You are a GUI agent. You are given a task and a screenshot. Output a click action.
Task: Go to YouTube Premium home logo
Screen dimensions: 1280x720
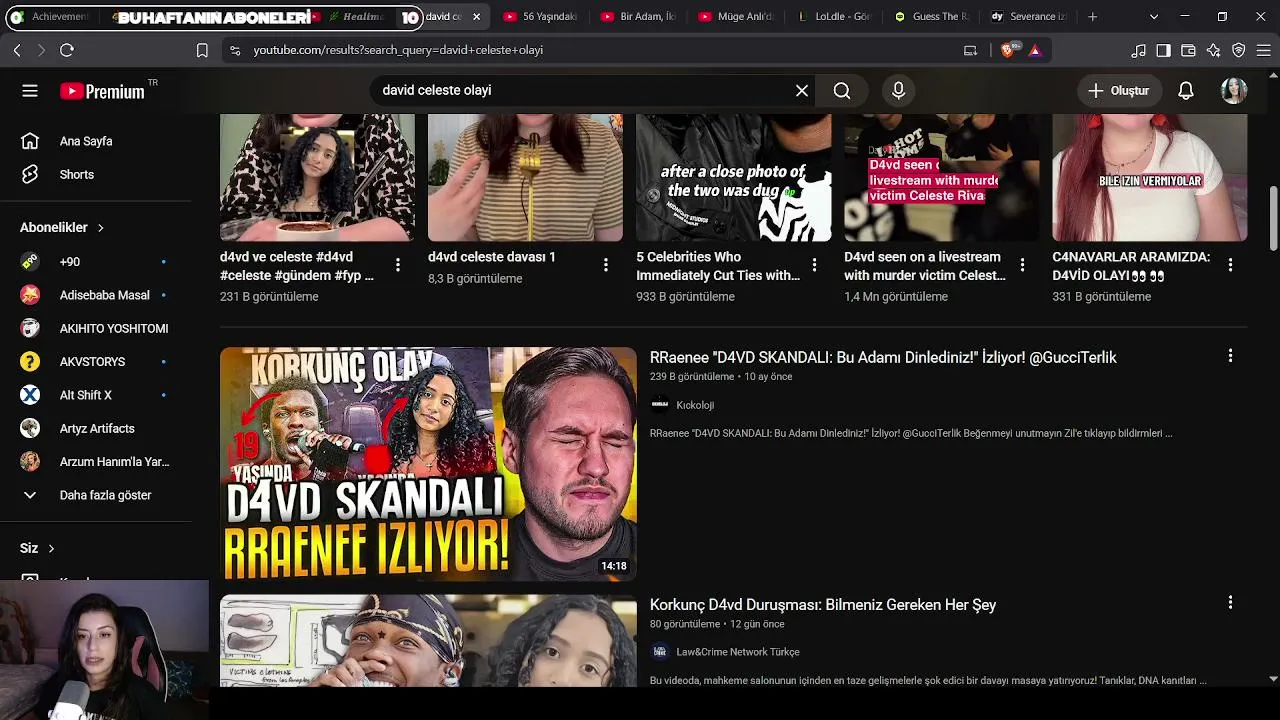[x=102, y=91]
